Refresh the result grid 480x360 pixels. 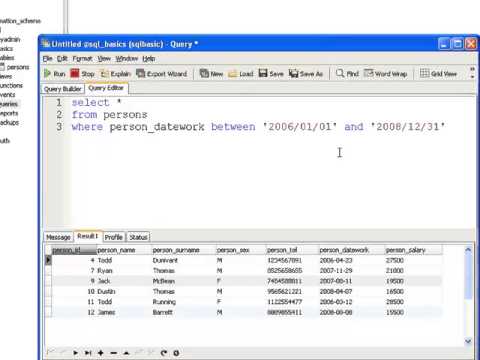(163, 353)
